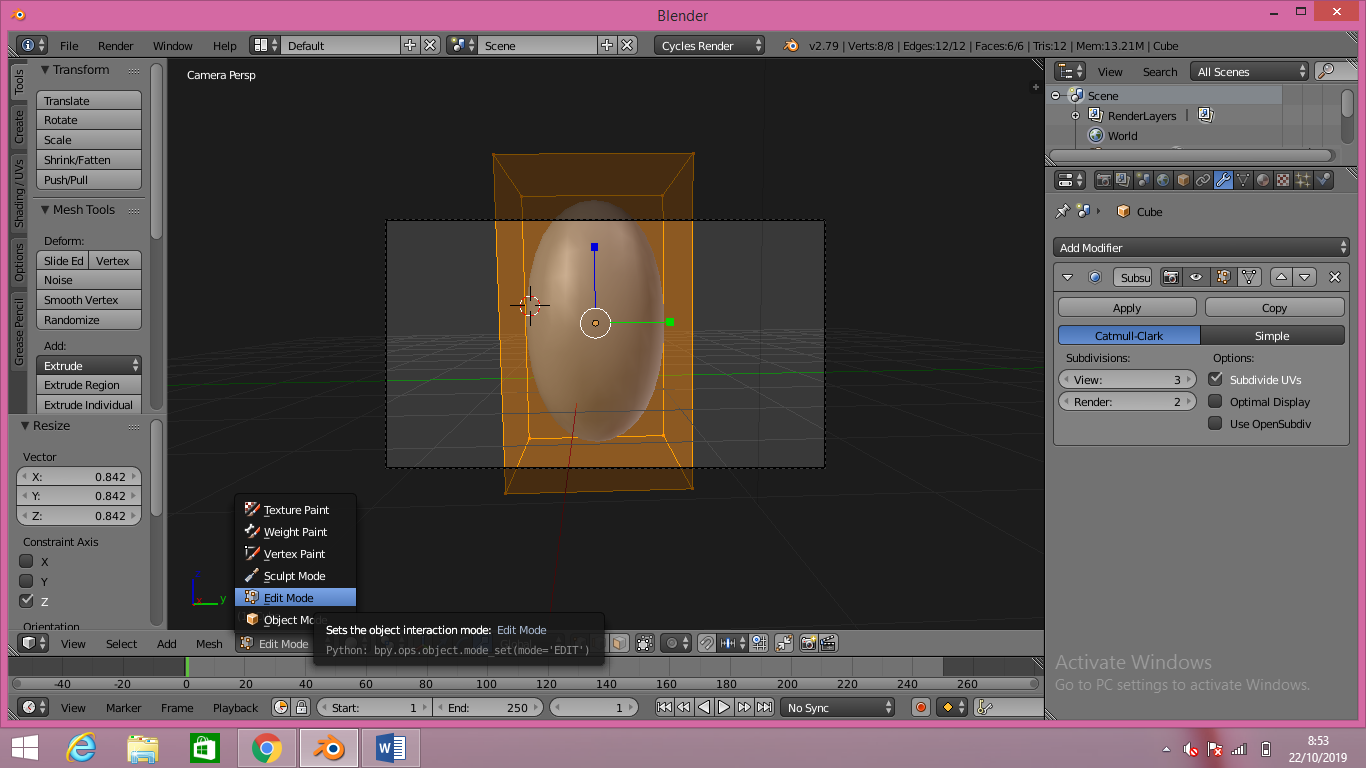Click the auto-merge editing arrows icon

(x=784, y=643)
